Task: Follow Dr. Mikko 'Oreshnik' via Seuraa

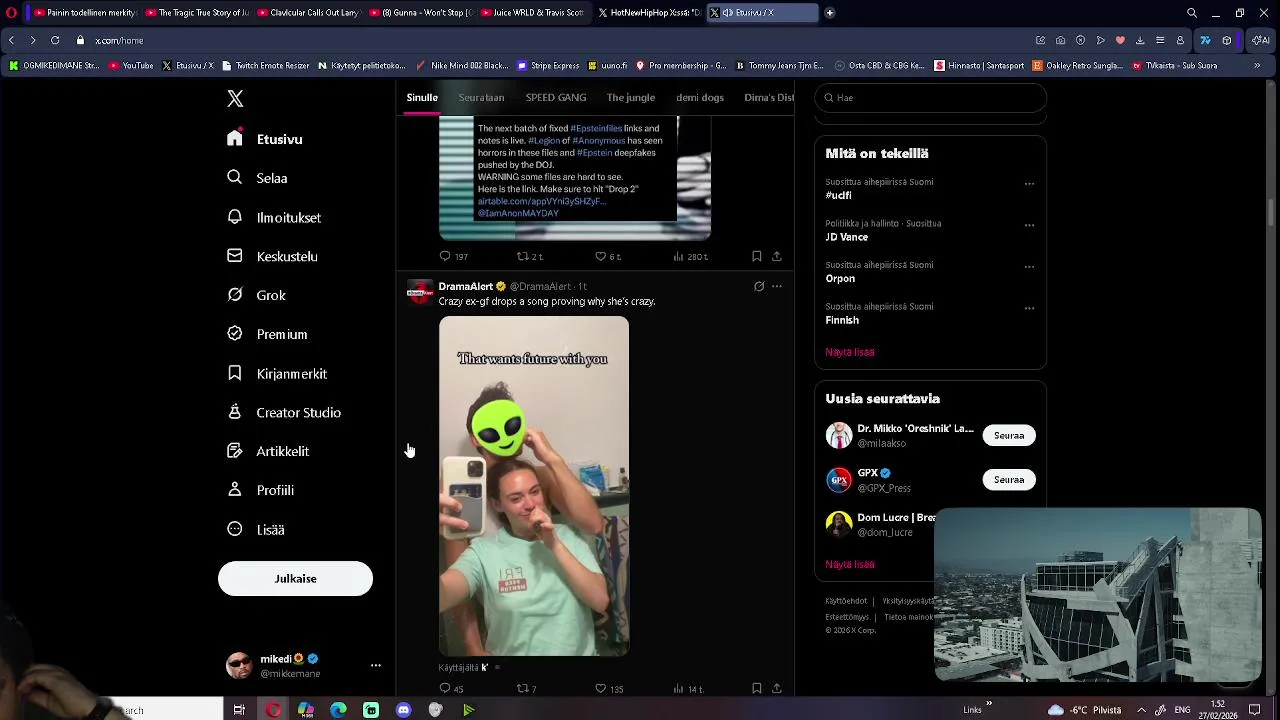Action: (1009, 435)
